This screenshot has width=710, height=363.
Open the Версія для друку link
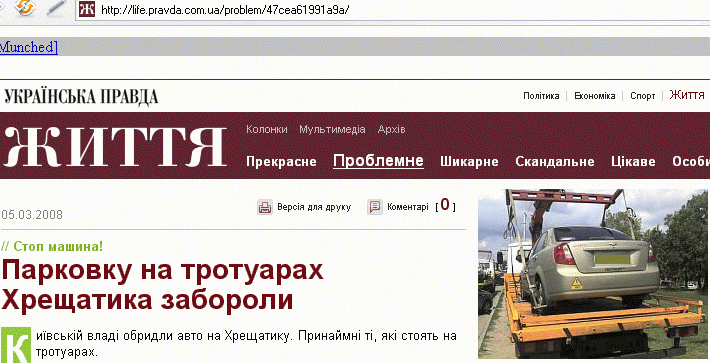314,207
